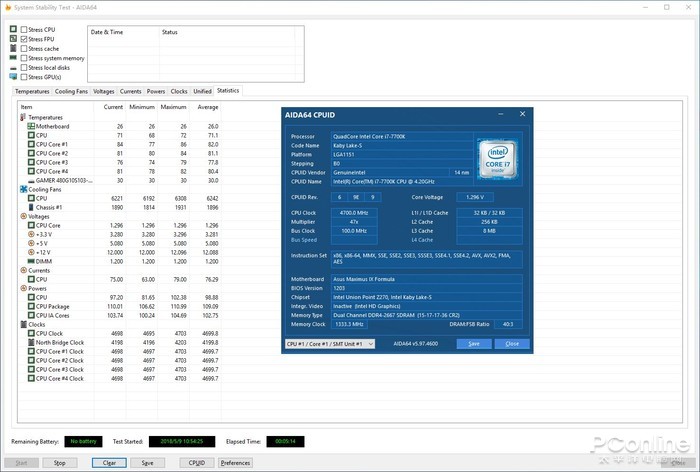Click the North Bridge Clock row icon

pyautogui.click(x=31, y=342)
